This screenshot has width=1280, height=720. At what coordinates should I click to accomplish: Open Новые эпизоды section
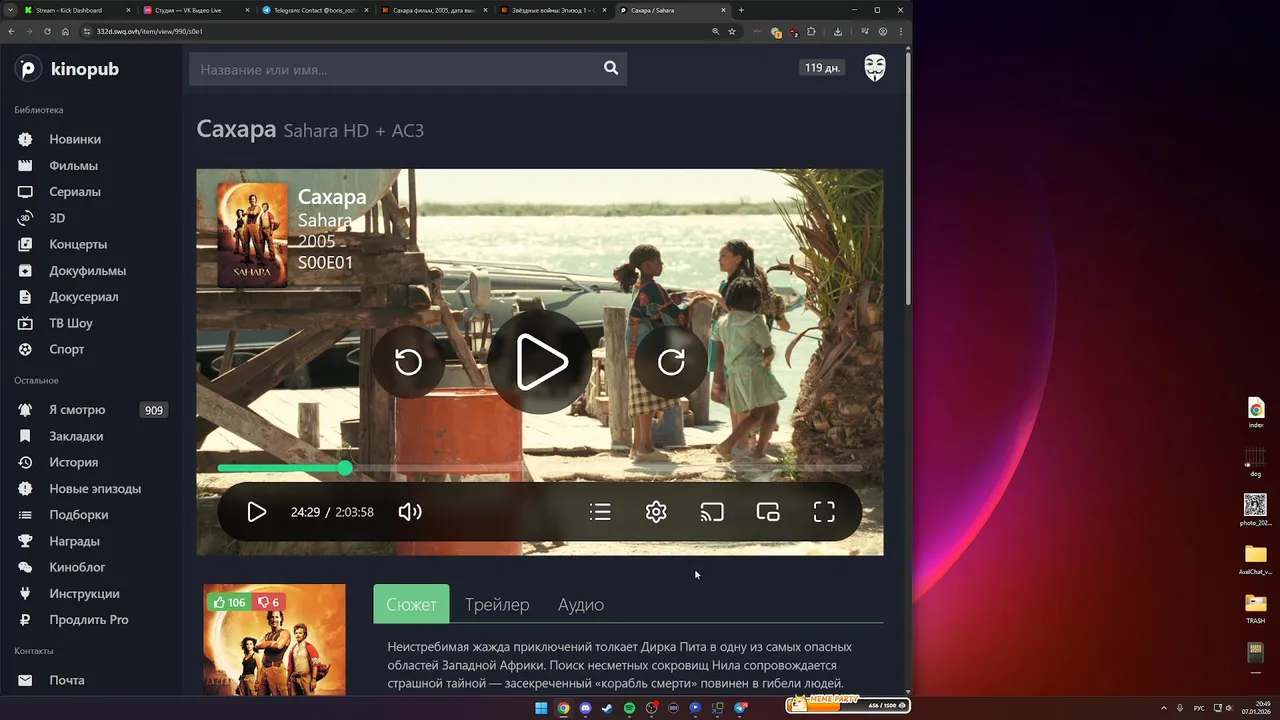(95, 488)
